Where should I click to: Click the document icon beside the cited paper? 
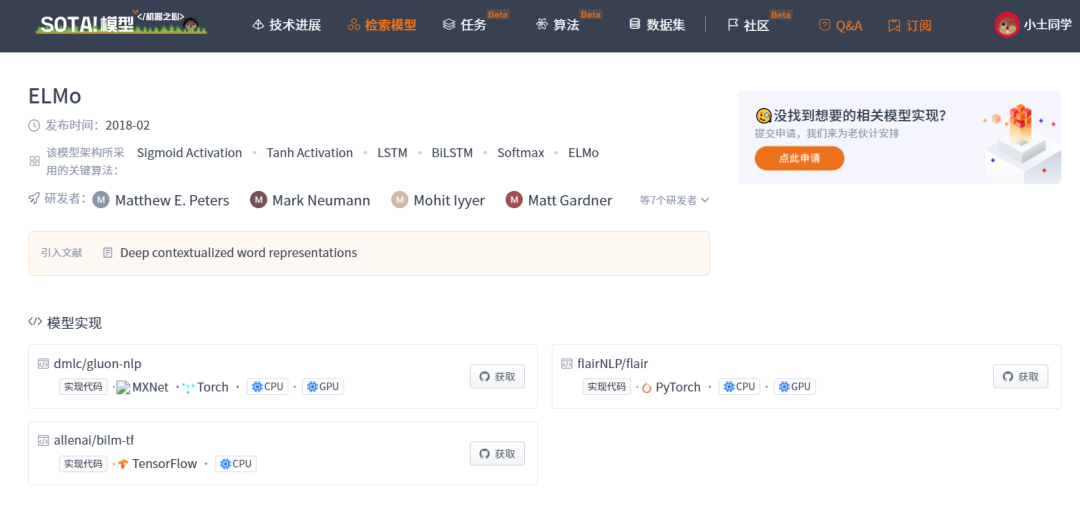click(x=108, y=253)
